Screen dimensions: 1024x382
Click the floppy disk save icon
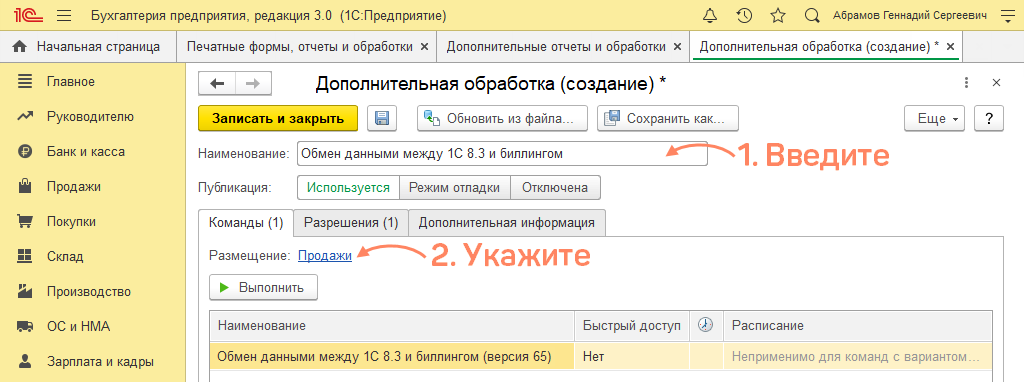[382, 119]
